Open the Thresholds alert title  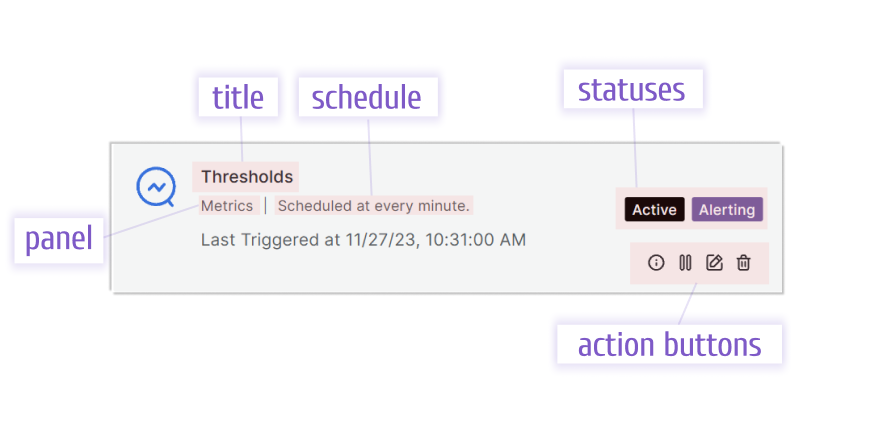247,177
